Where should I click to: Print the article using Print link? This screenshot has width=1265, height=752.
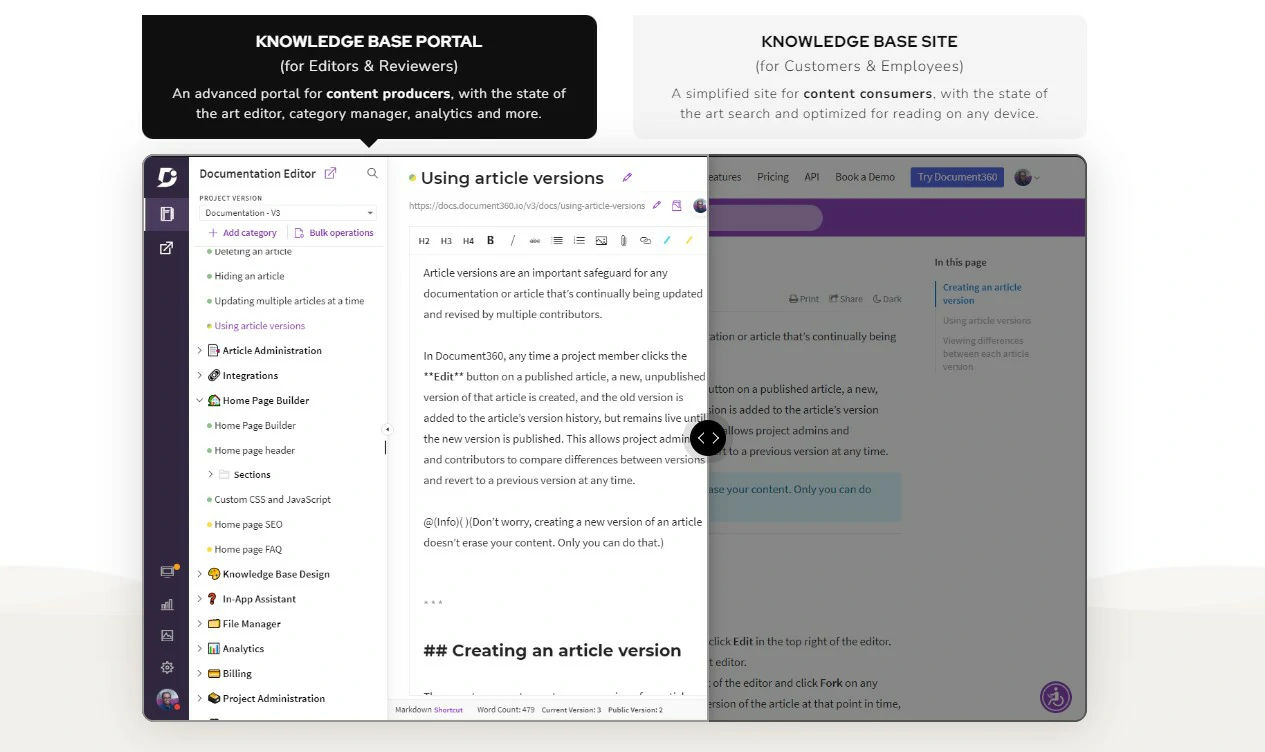(x=804, y=299)
